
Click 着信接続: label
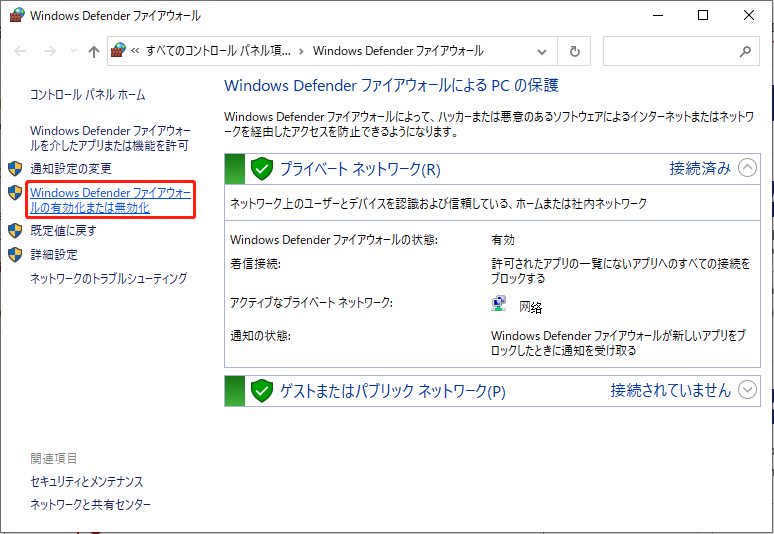255,264
